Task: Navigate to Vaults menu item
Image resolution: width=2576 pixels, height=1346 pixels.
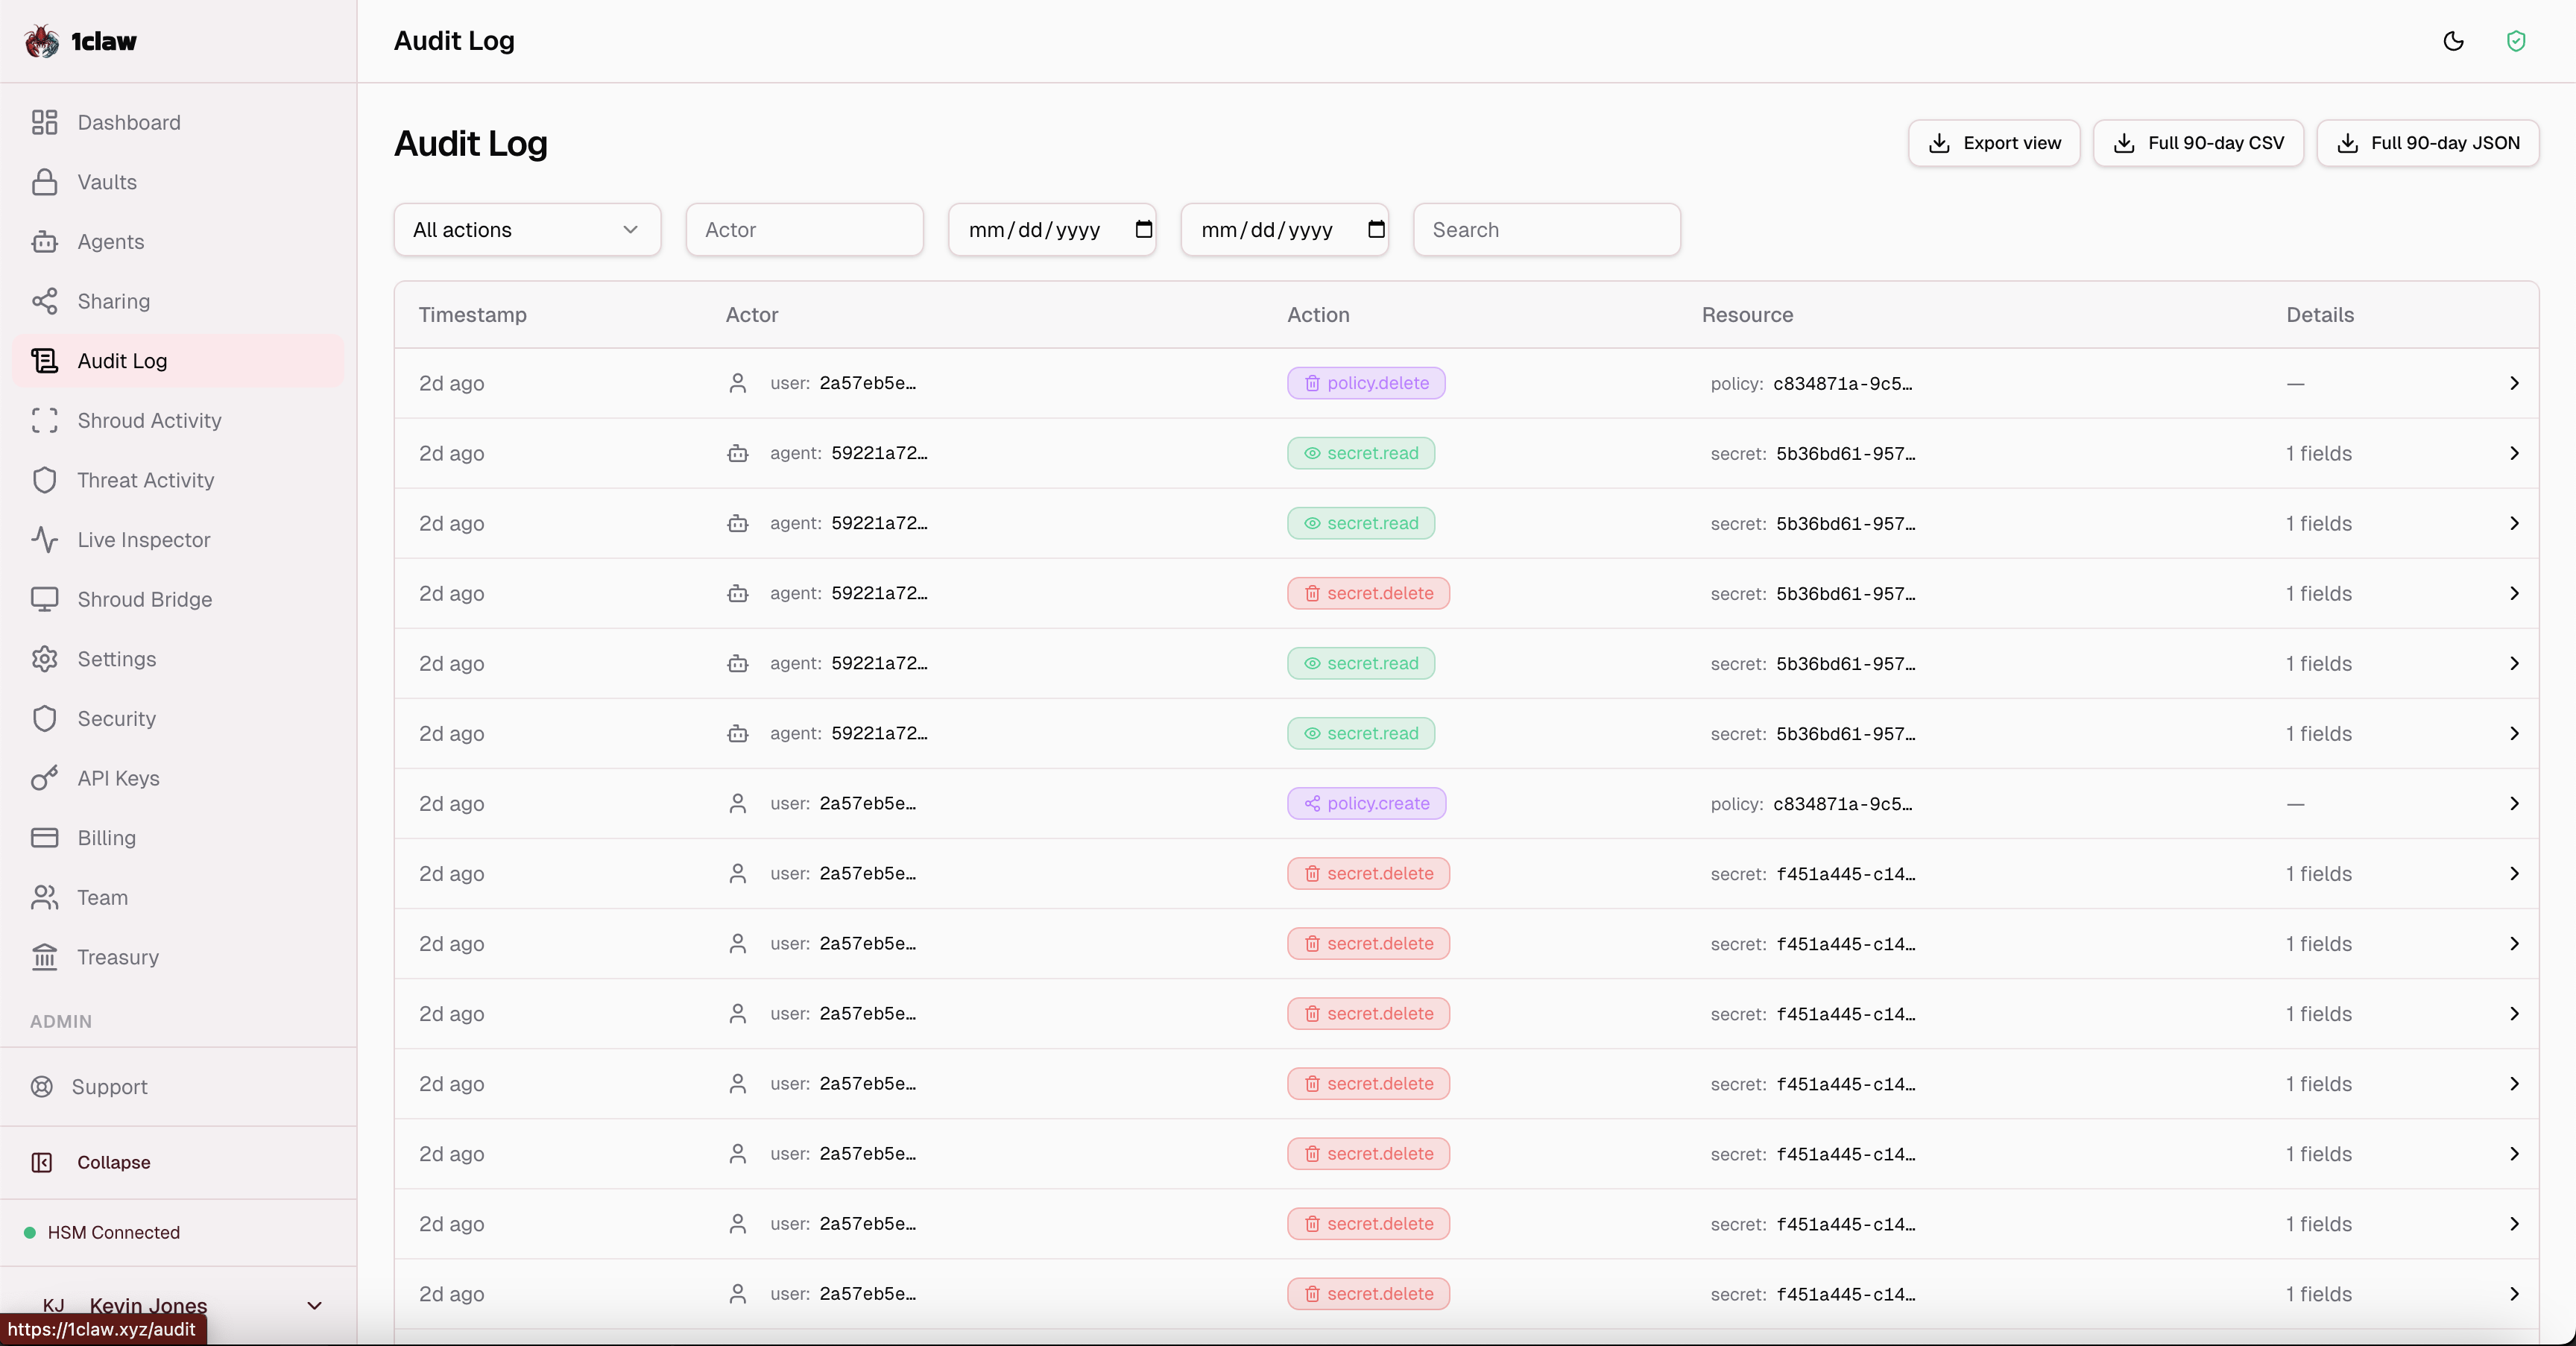Action: [106, 182]
